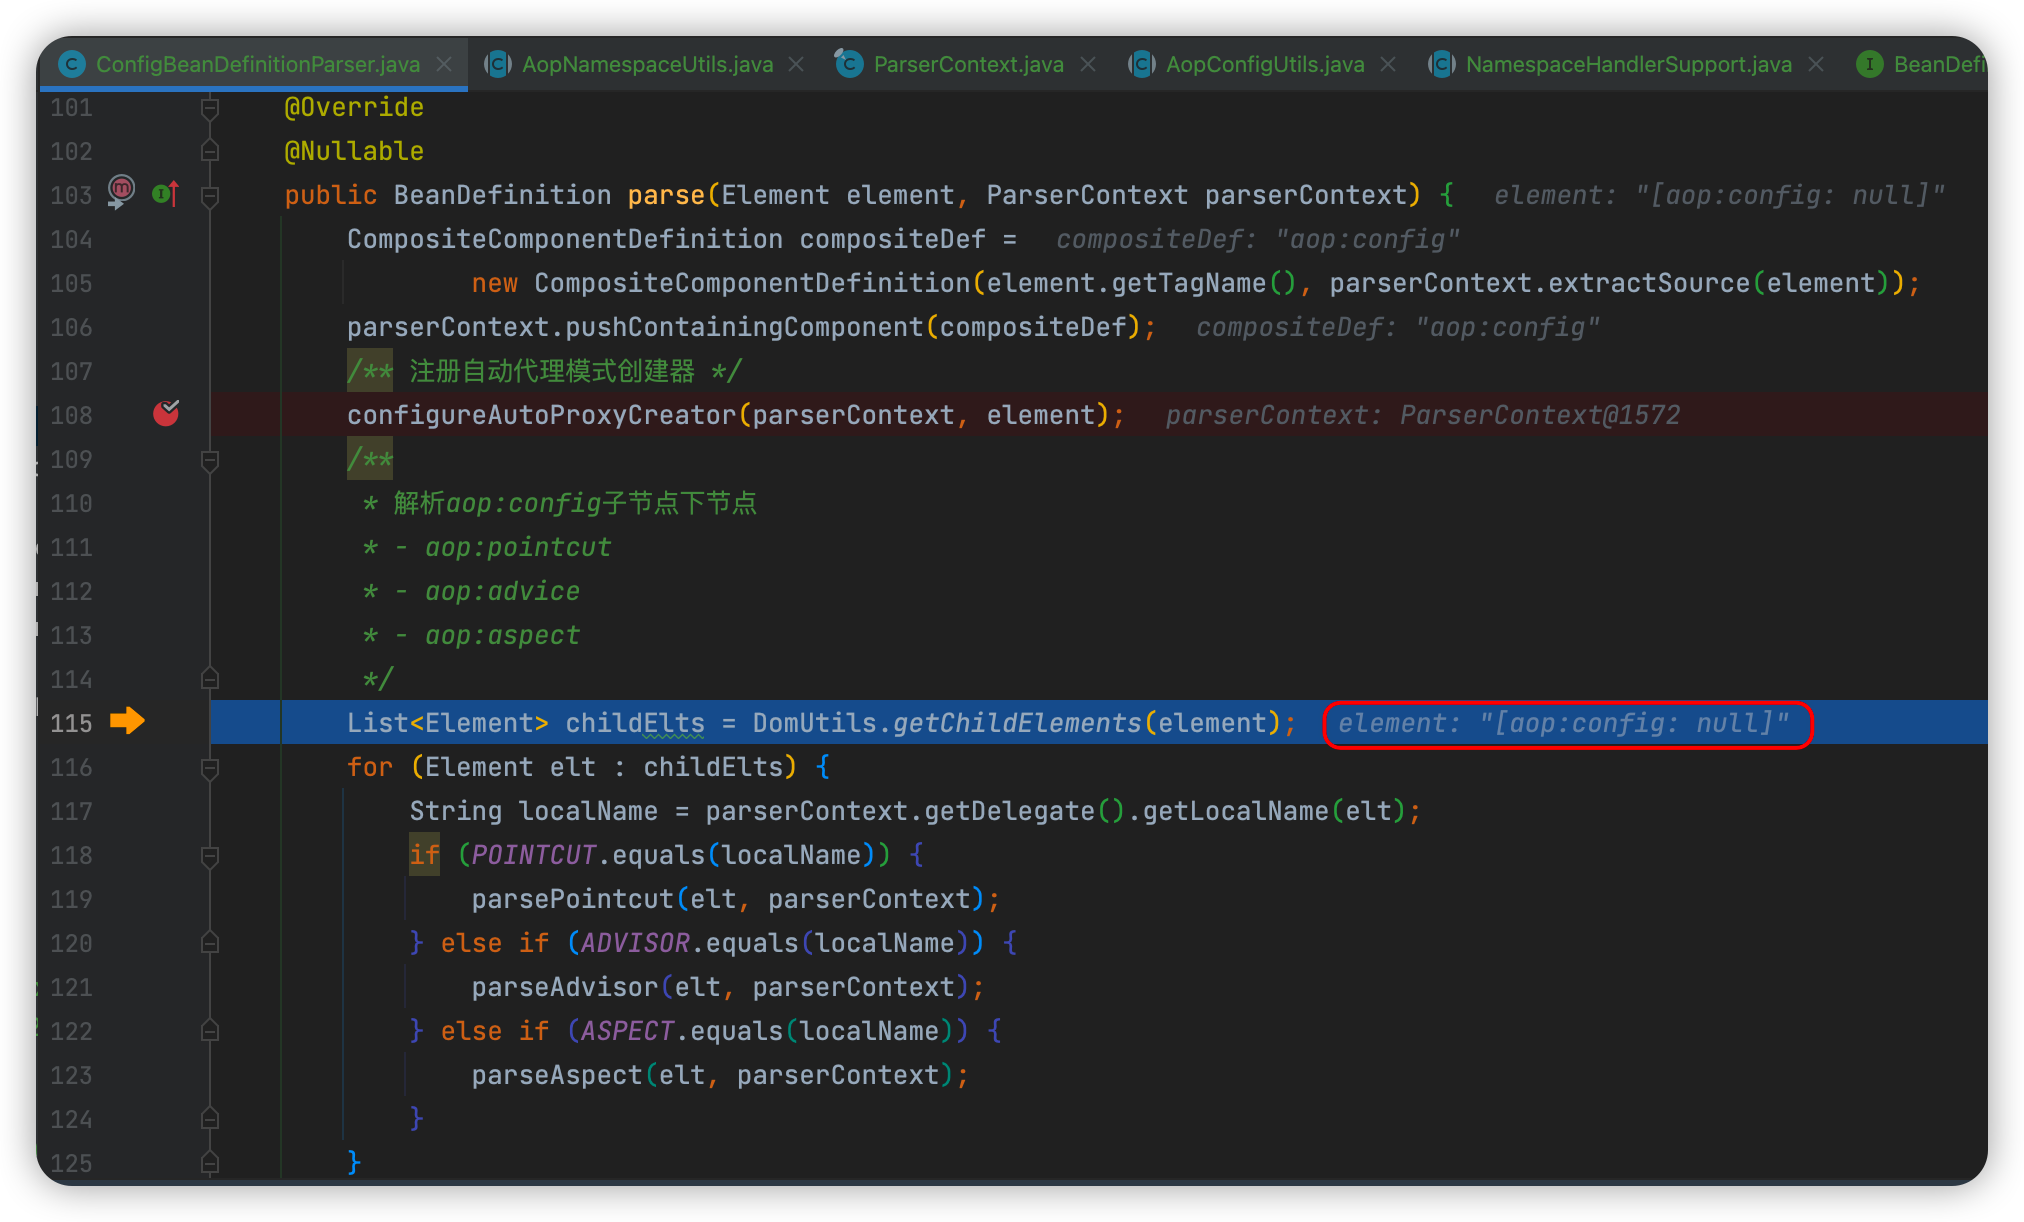Close the NamespaceHandlerSupport.java tab
The image size is (2024, 1222).
pyautogui.click(x=1816, y=65)
